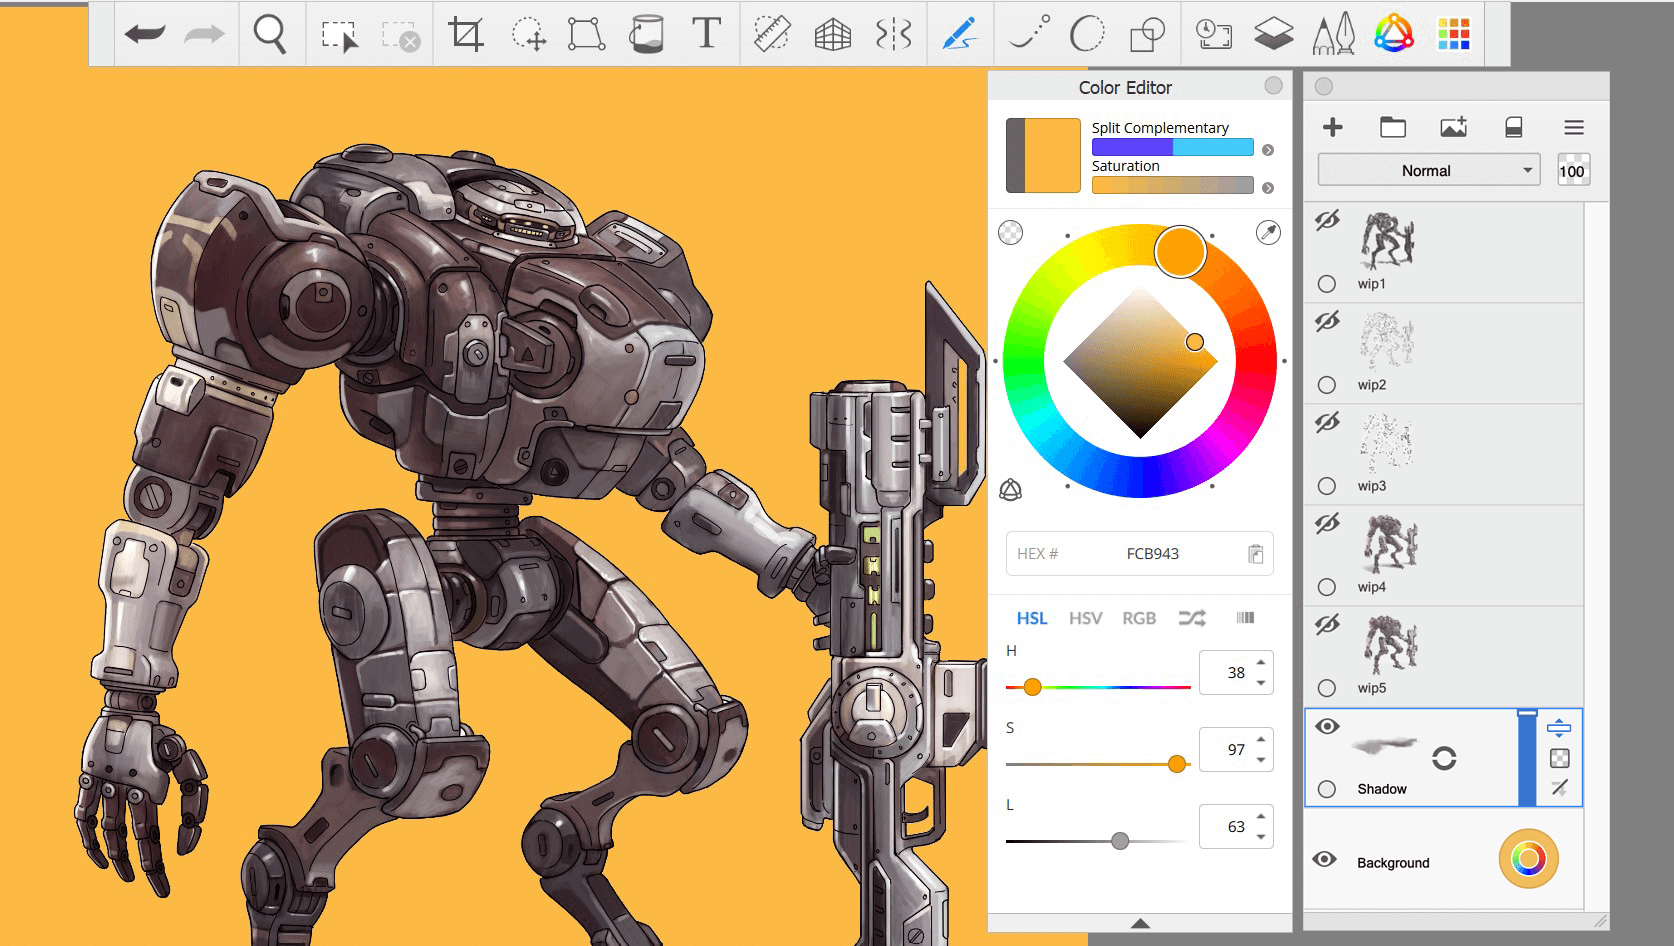
Task: Show the hidden wip1 layer
Action: pos(1327,220)
